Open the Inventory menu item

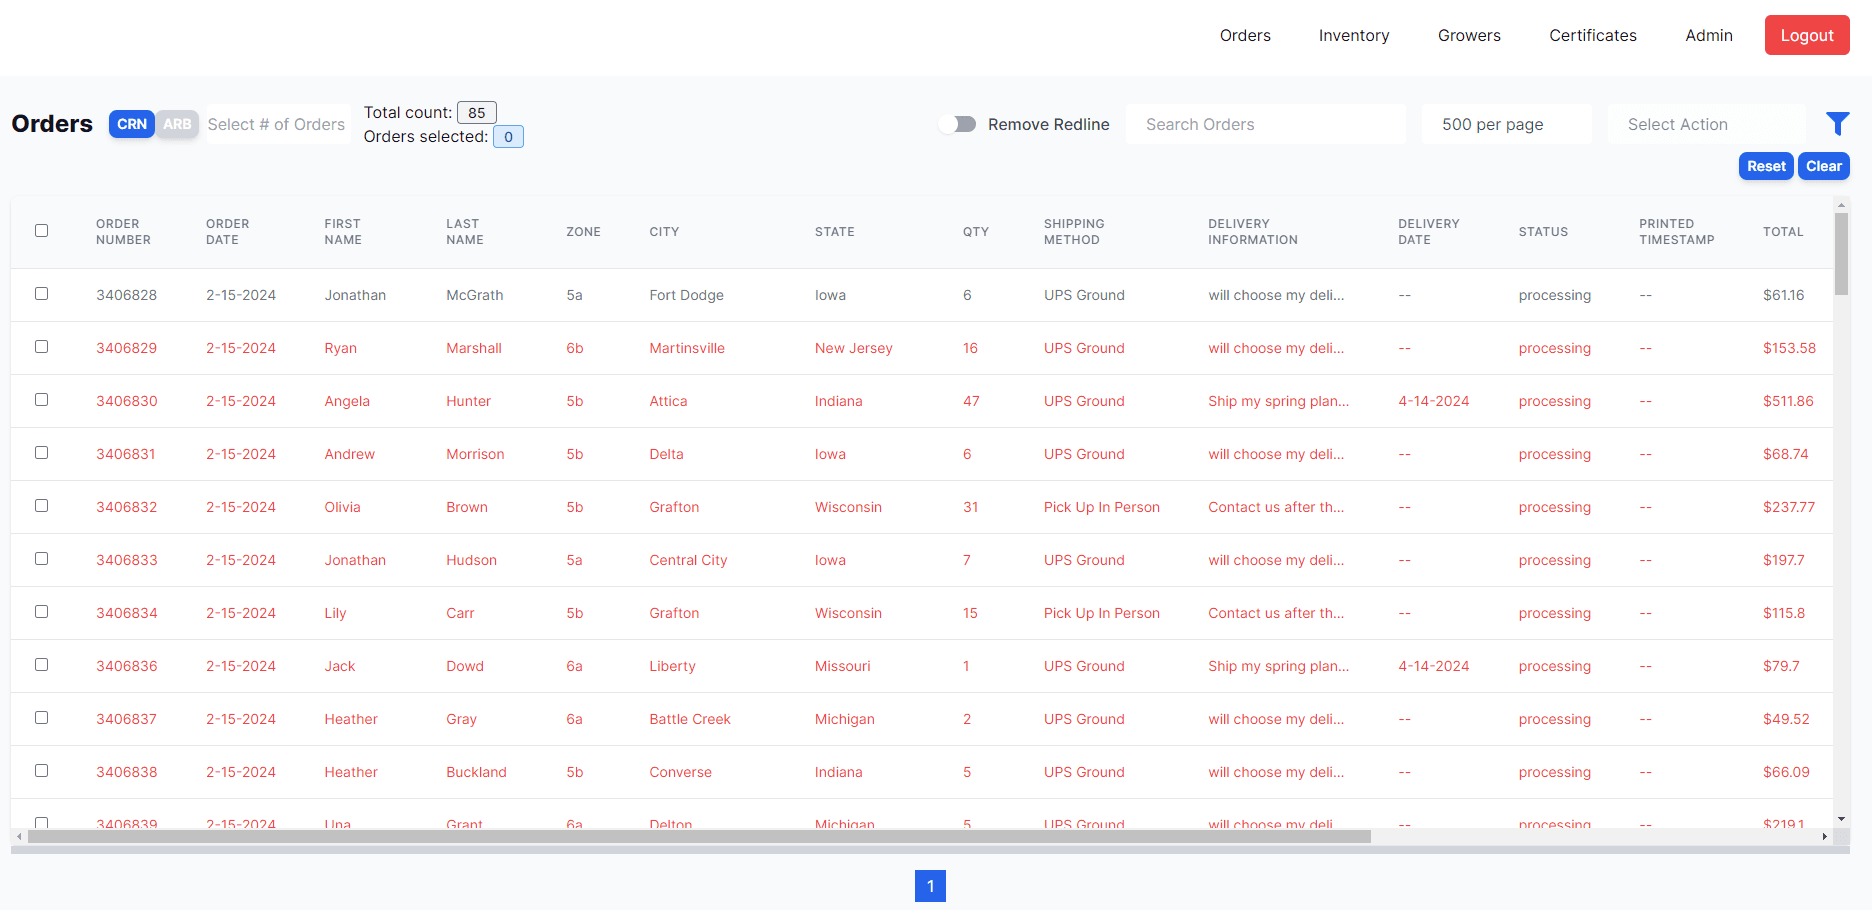click(1353, 36)
